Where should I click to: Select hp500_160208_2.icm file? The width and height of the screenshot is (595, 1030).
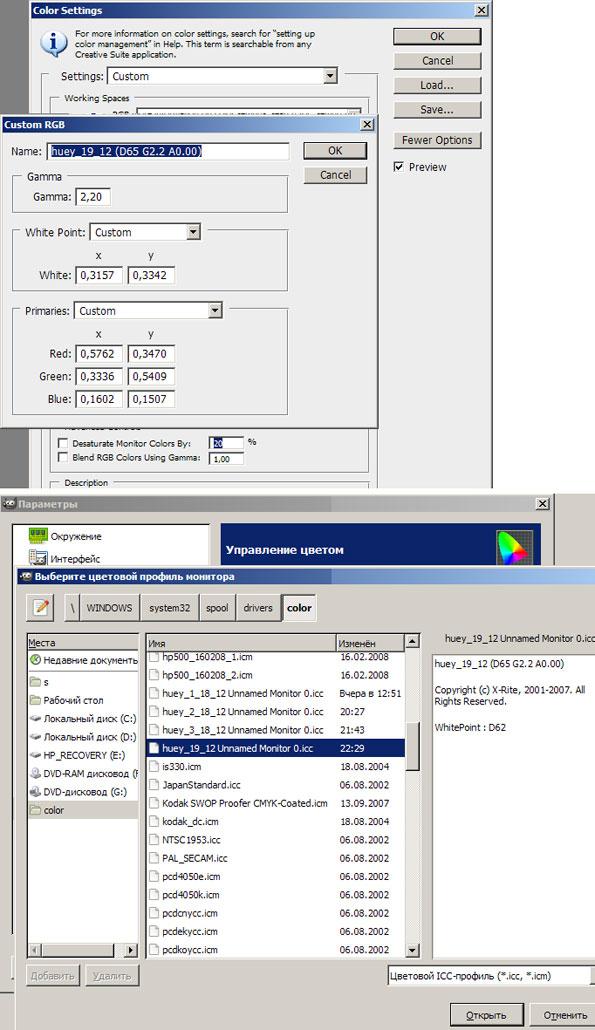pos(276,675)
